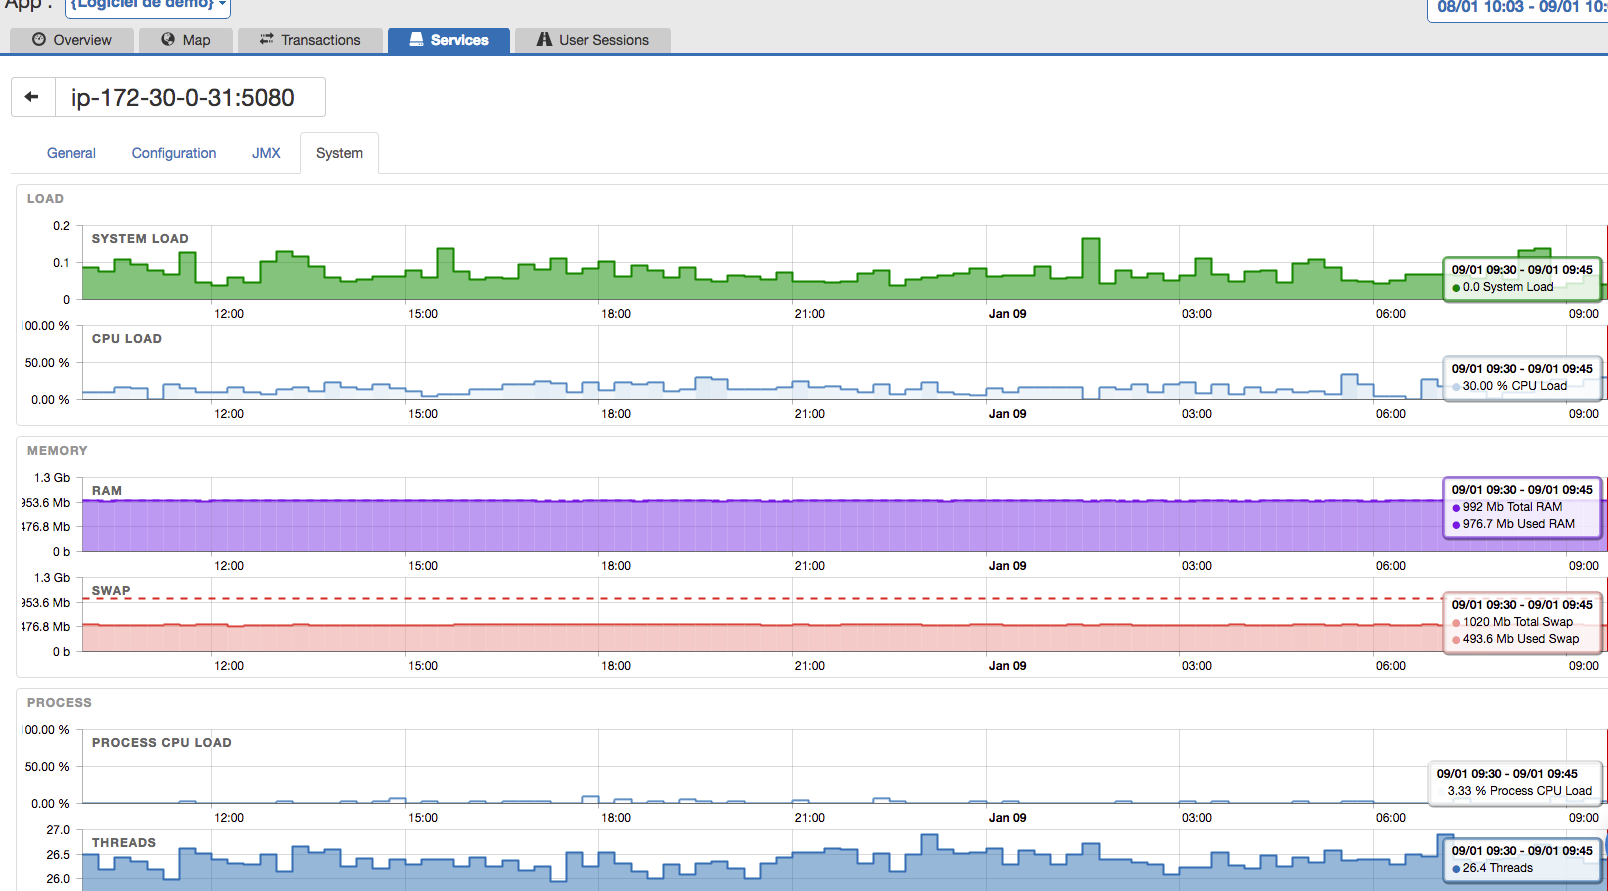
Task: Click the CPU Load legend entry
Action: pyautogui.click(x=1514, y=386)
